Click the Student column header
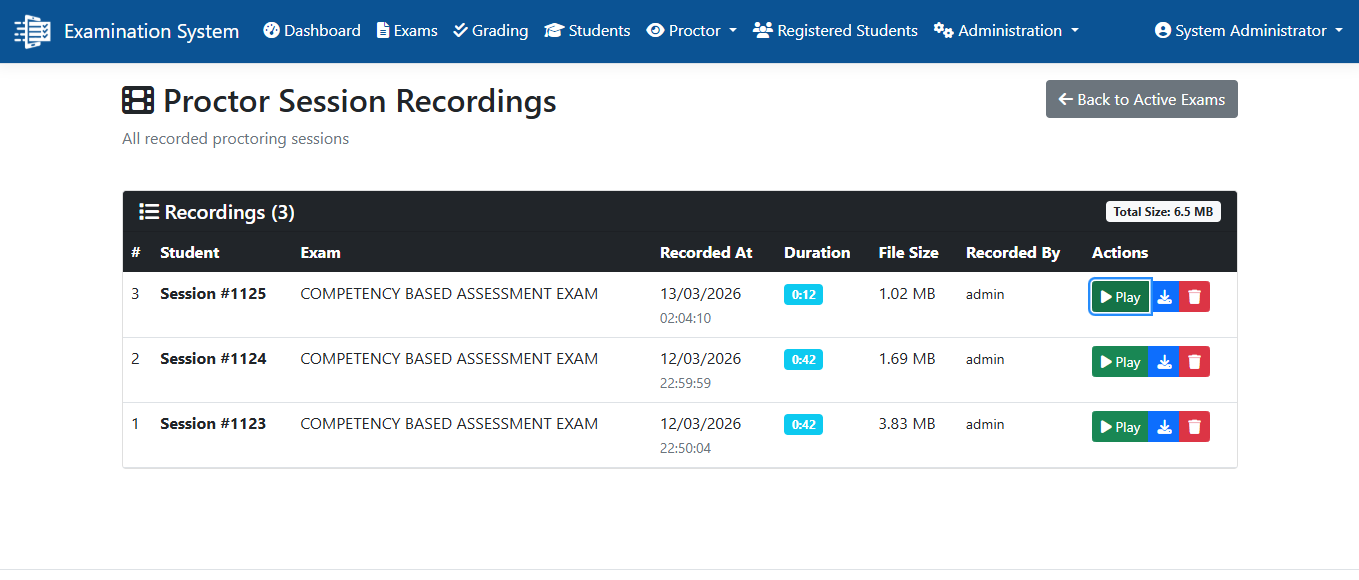The height and width of the screenshot is (580, 1359). point(190,253)
